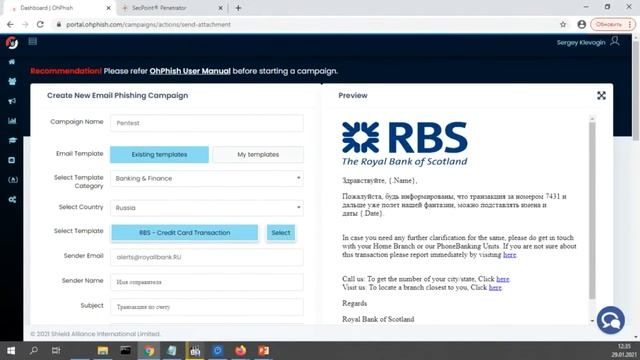Toggle the sidebar hamburger menu icon
This screenshot has width=640, height=360.
(x=33, y=41)
